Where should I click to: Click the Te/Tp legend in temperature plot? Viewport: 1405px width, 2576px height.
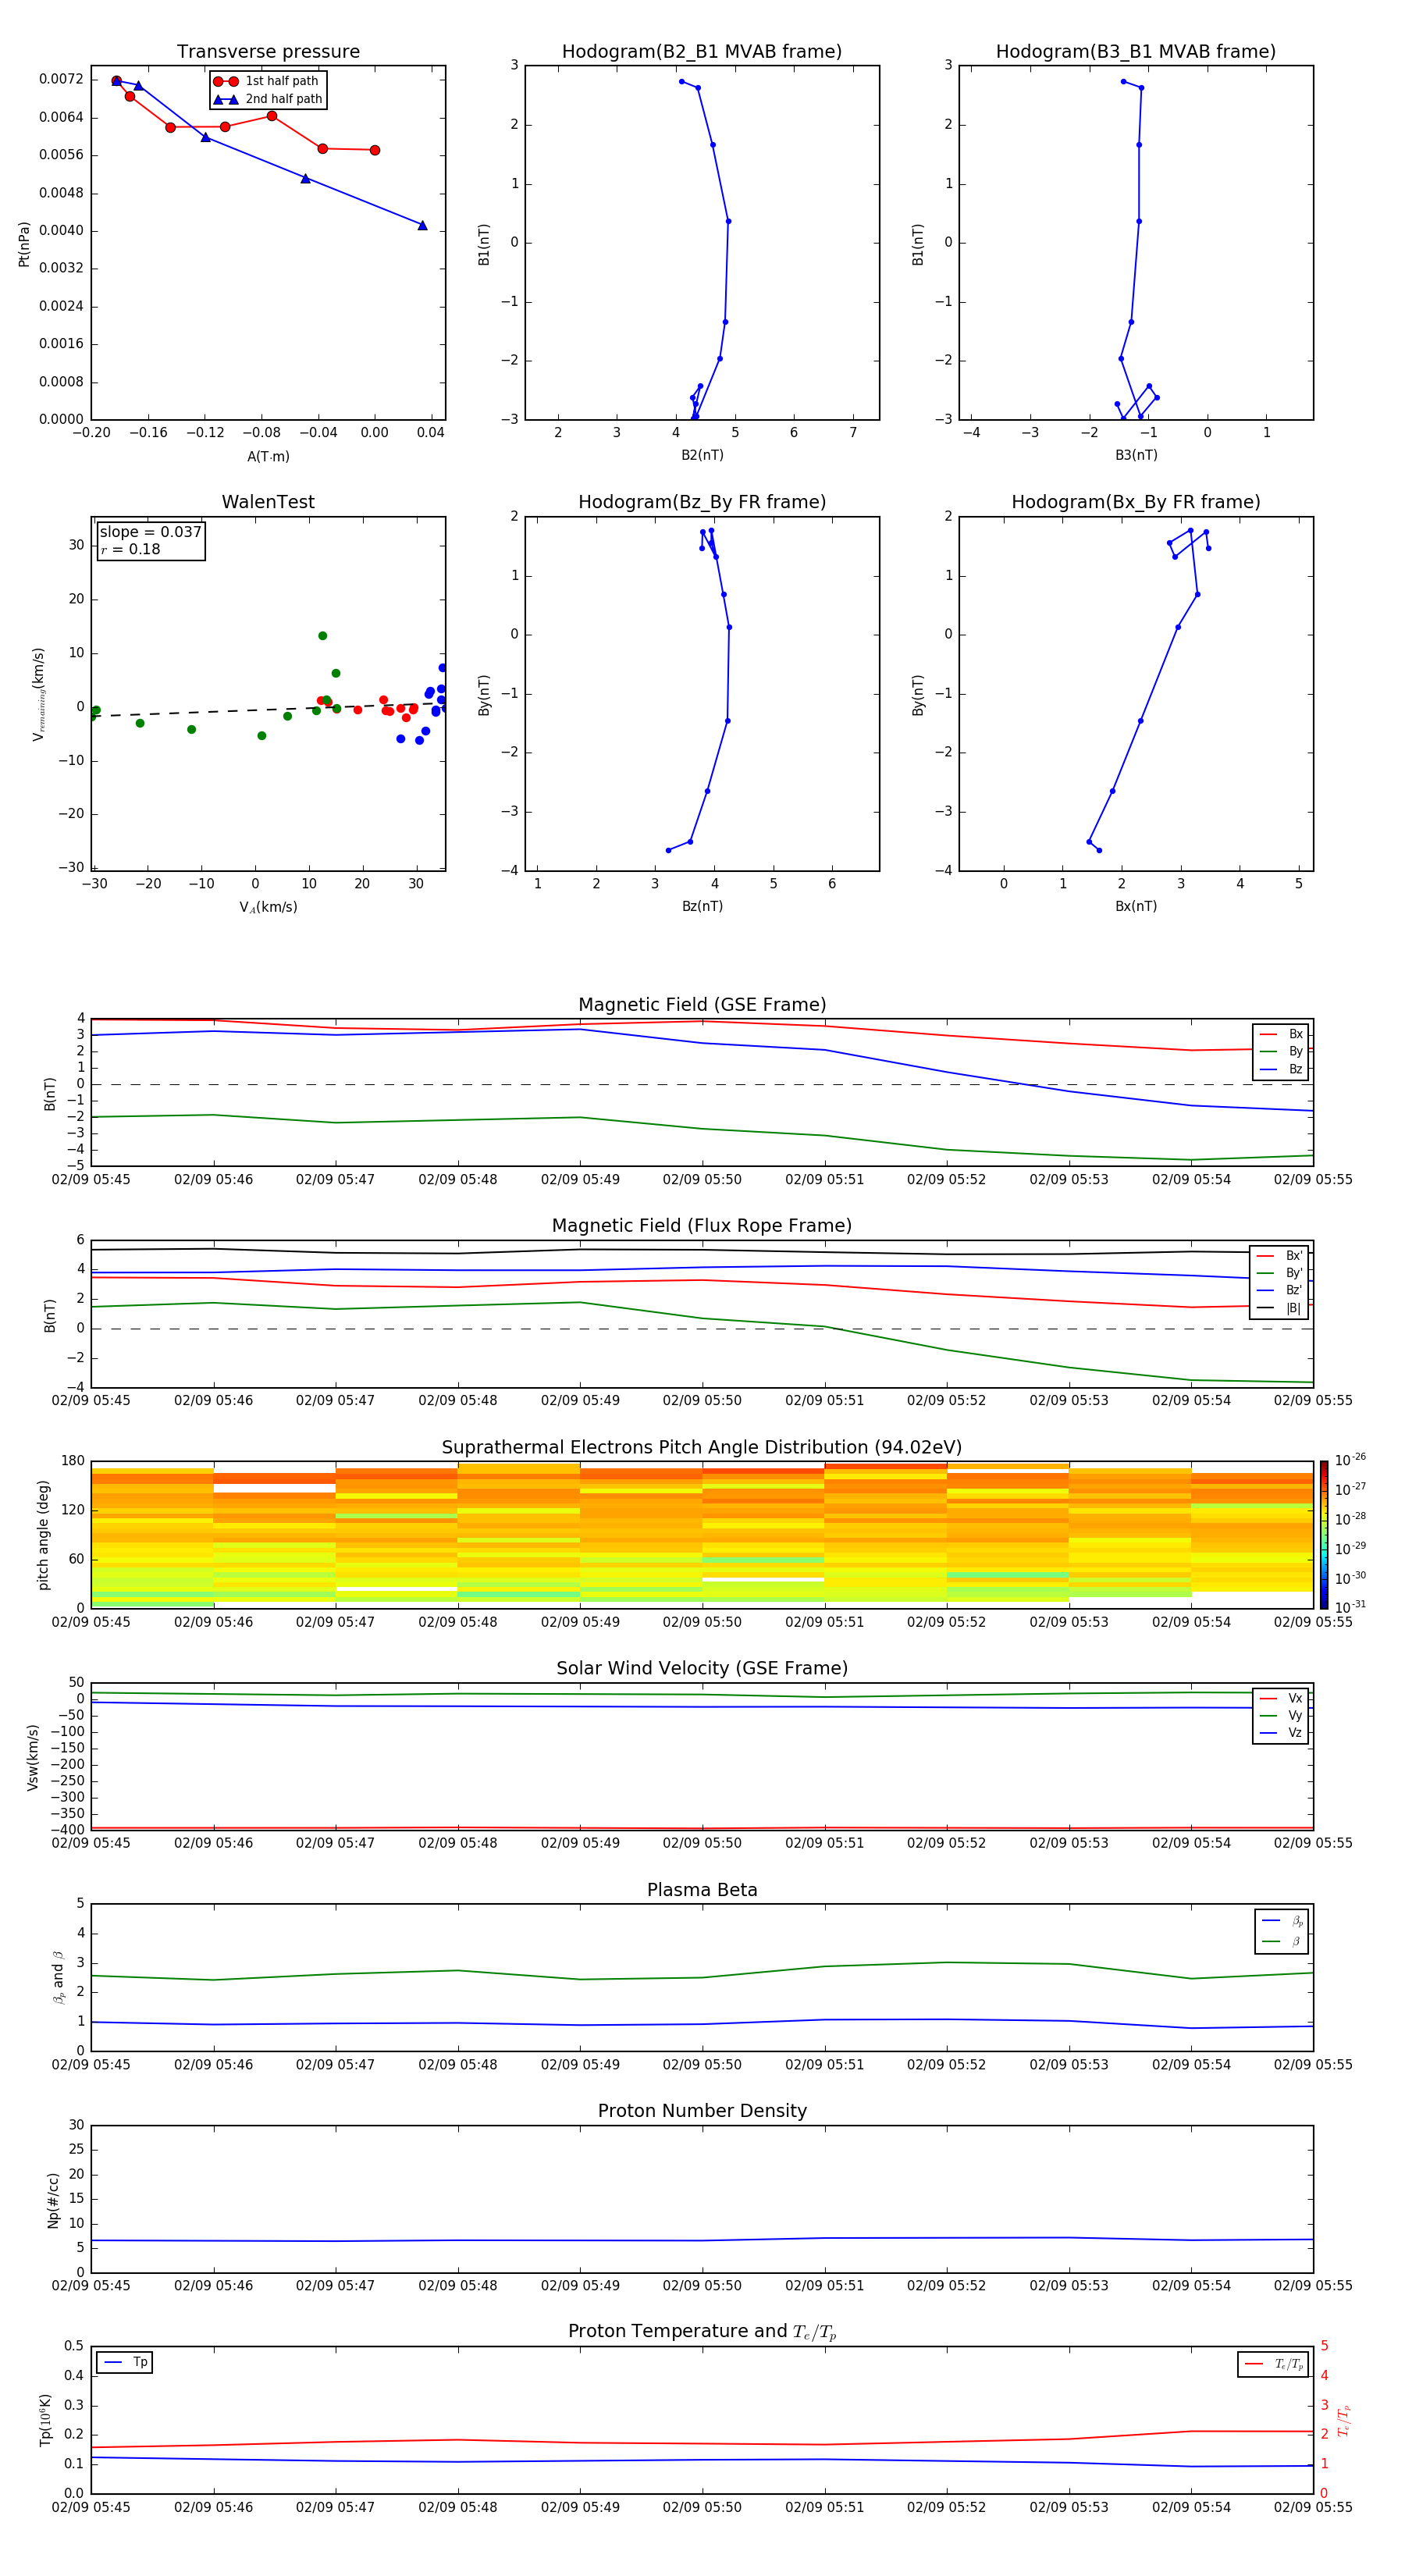point(1273,2364)
